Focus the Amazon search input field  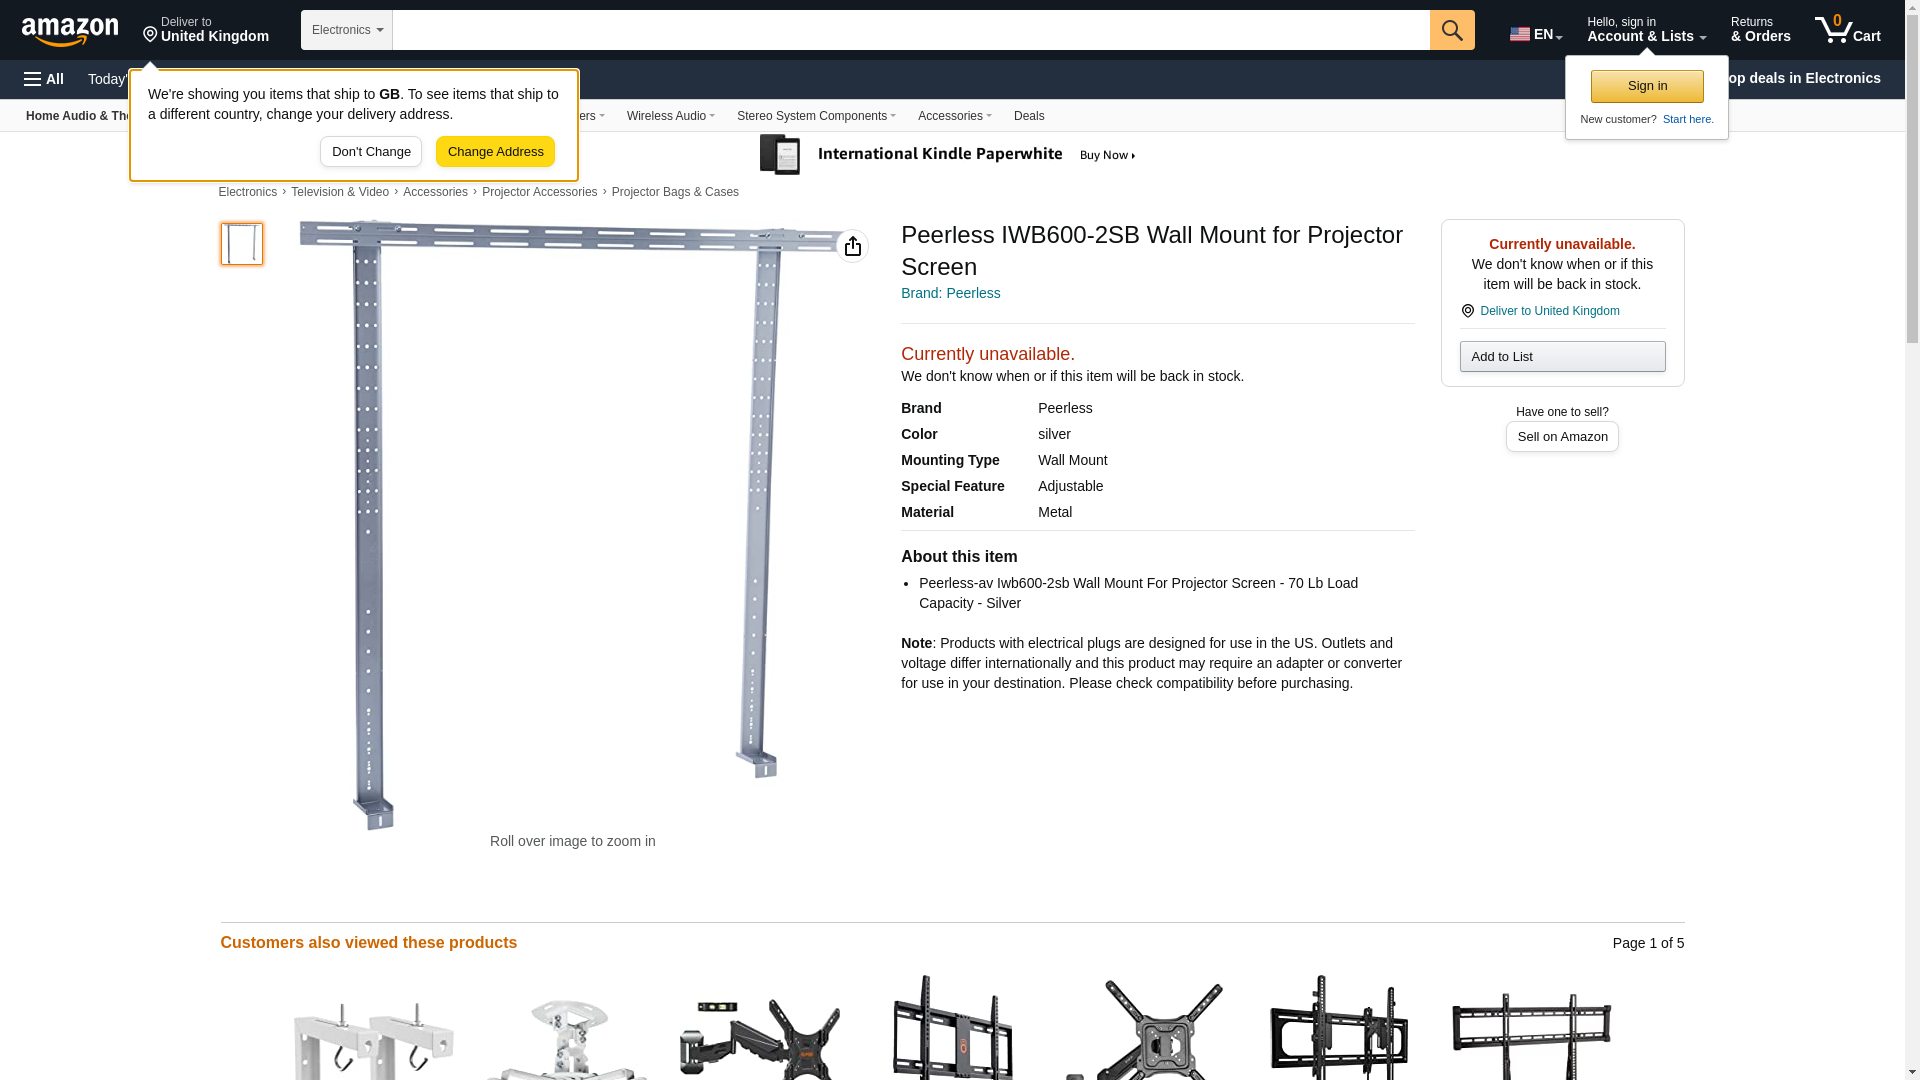911,30
